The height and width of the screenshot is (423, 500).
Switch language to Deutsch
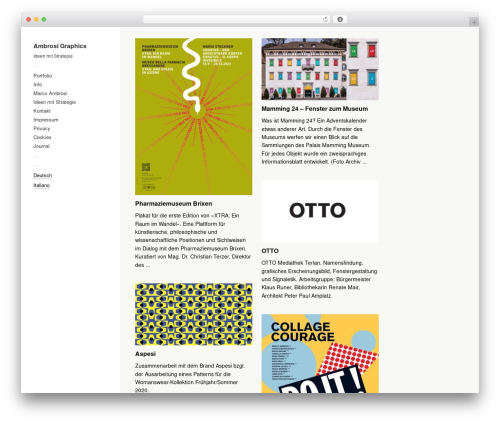43,175
